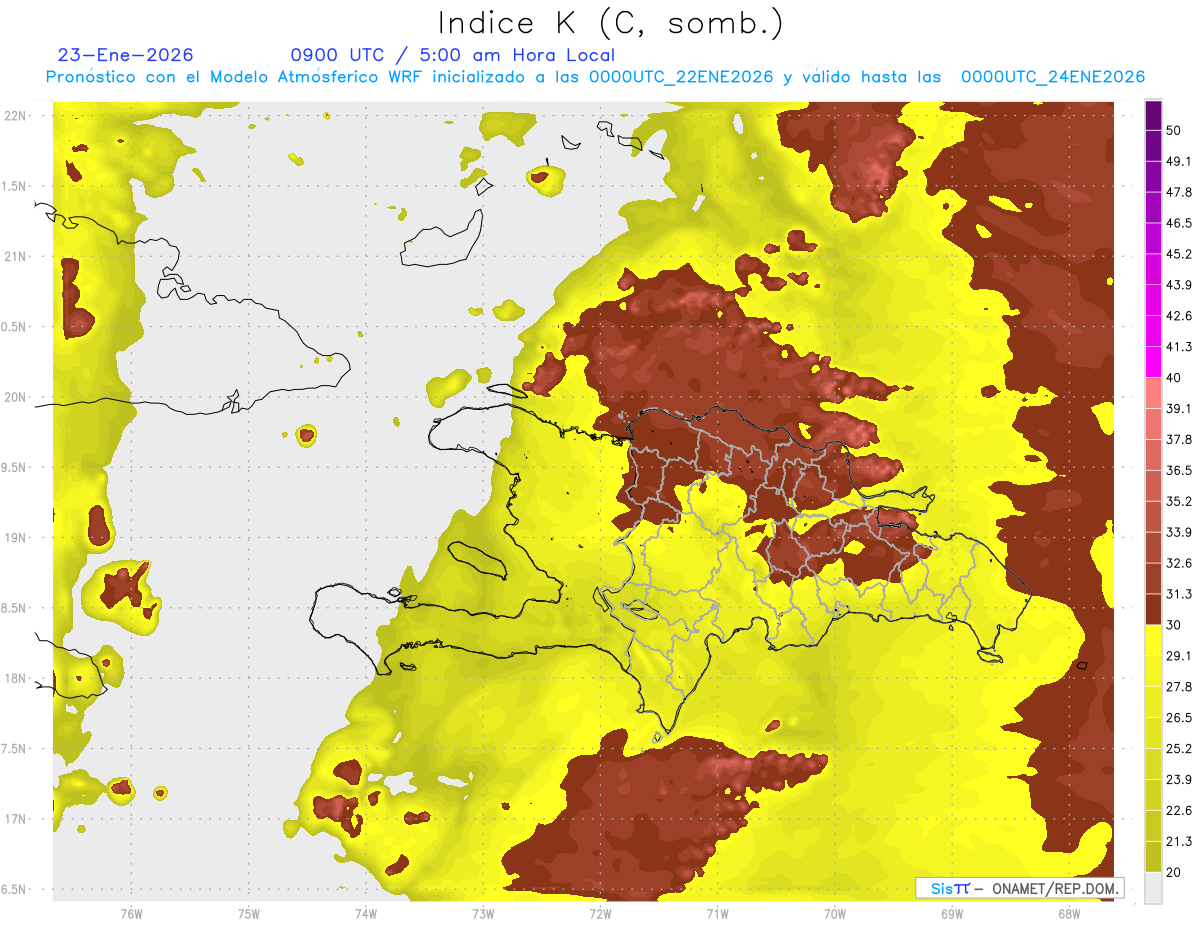Select legend value "46.5"
This screenshot has height=927, width=1200.
point(1178,223)
